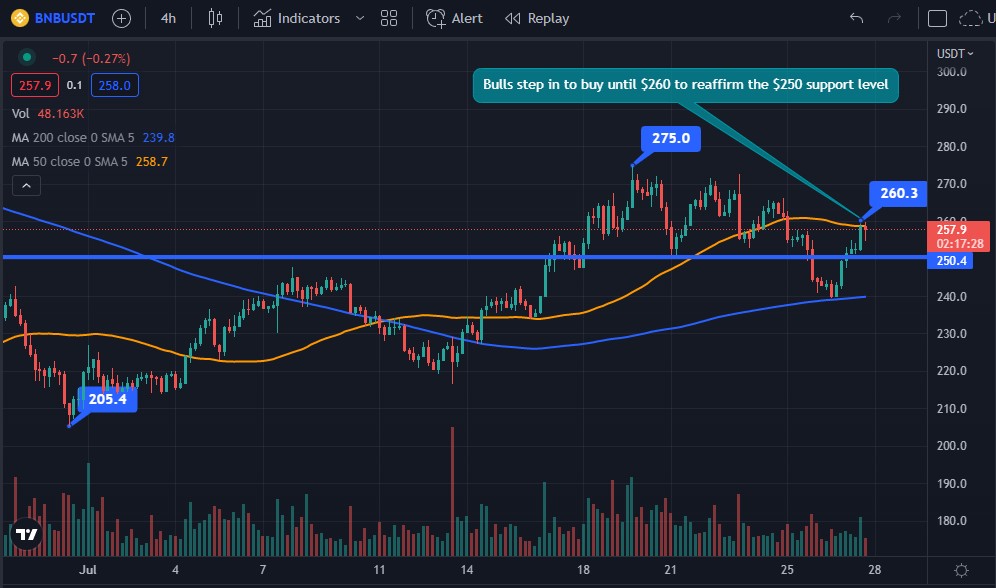Click the Jul date on time axis
This screenshot has width=996, height=588.
(88, 570)
